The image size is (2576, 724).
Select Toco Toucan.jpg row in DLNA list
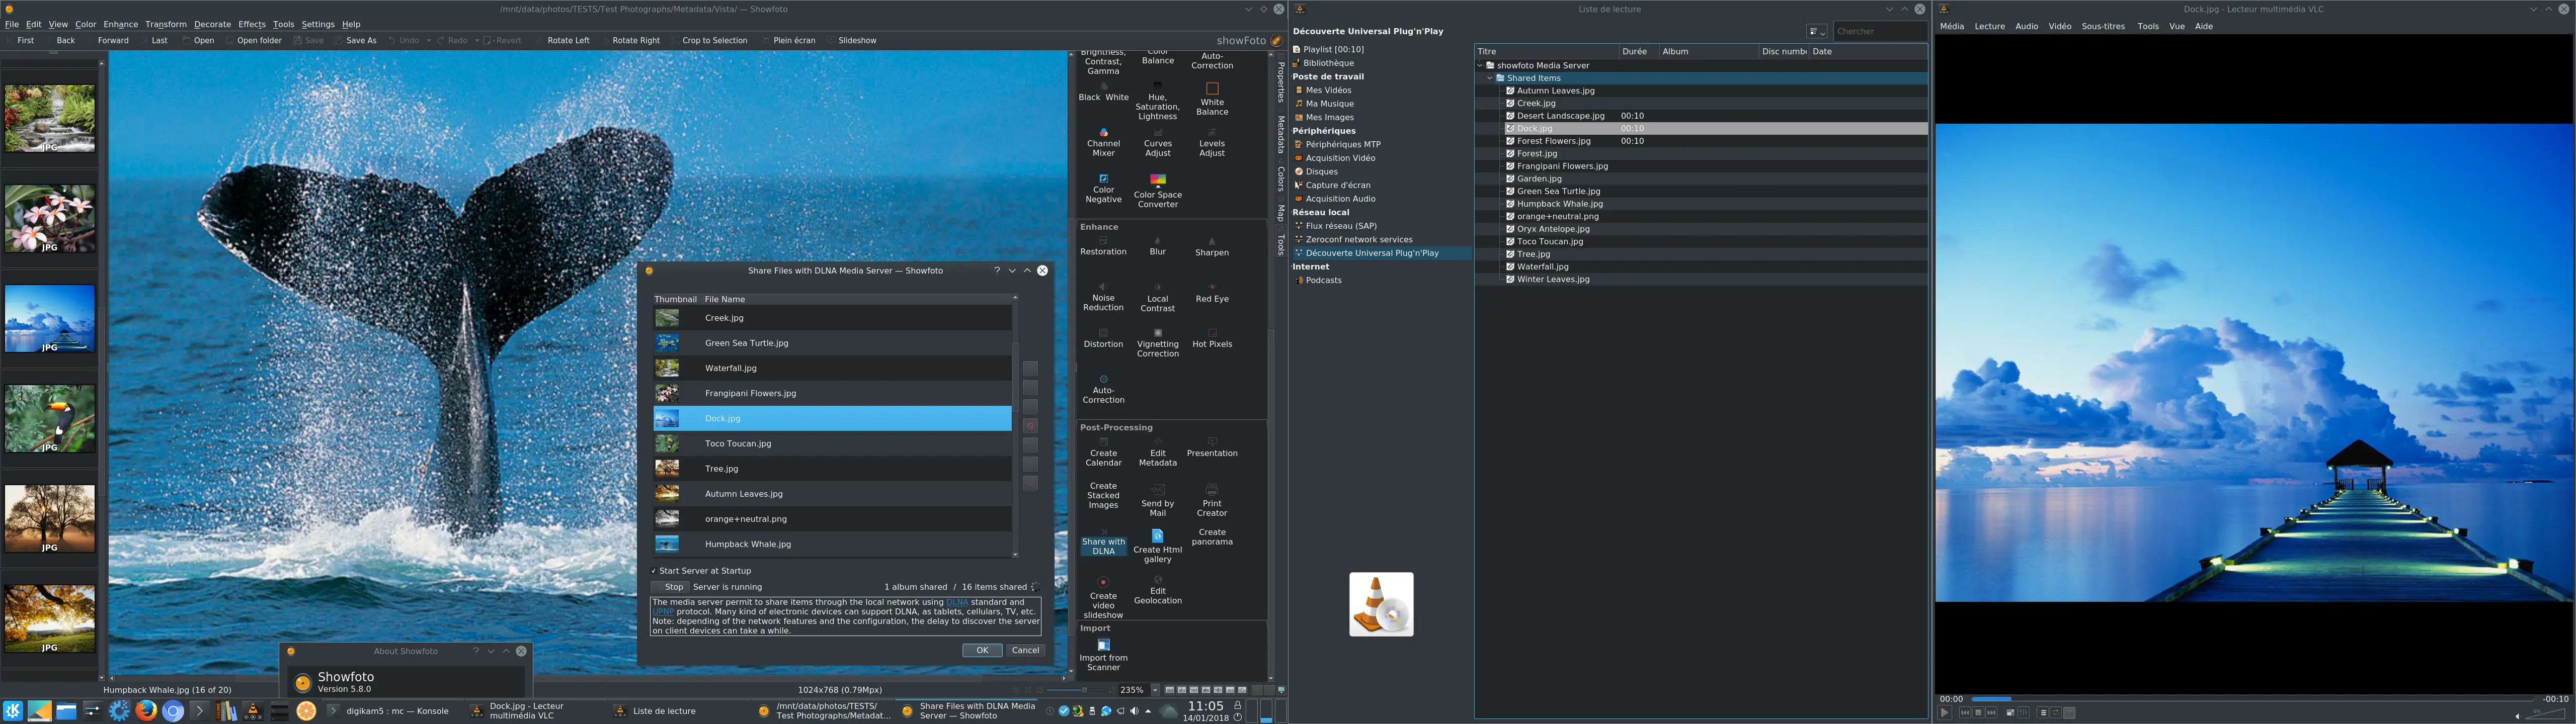tap(832, 443)
